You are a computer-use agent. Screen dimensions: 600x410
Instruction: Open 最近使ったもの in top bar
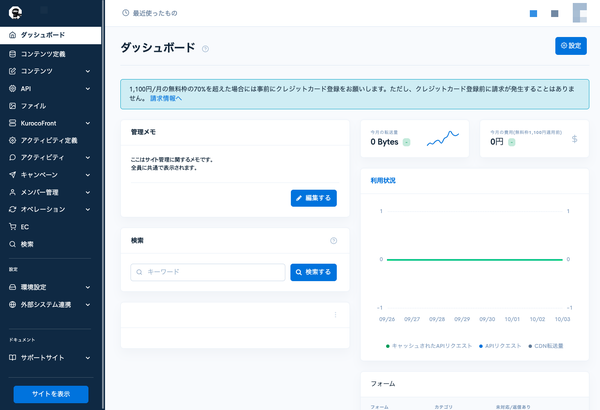150,13
